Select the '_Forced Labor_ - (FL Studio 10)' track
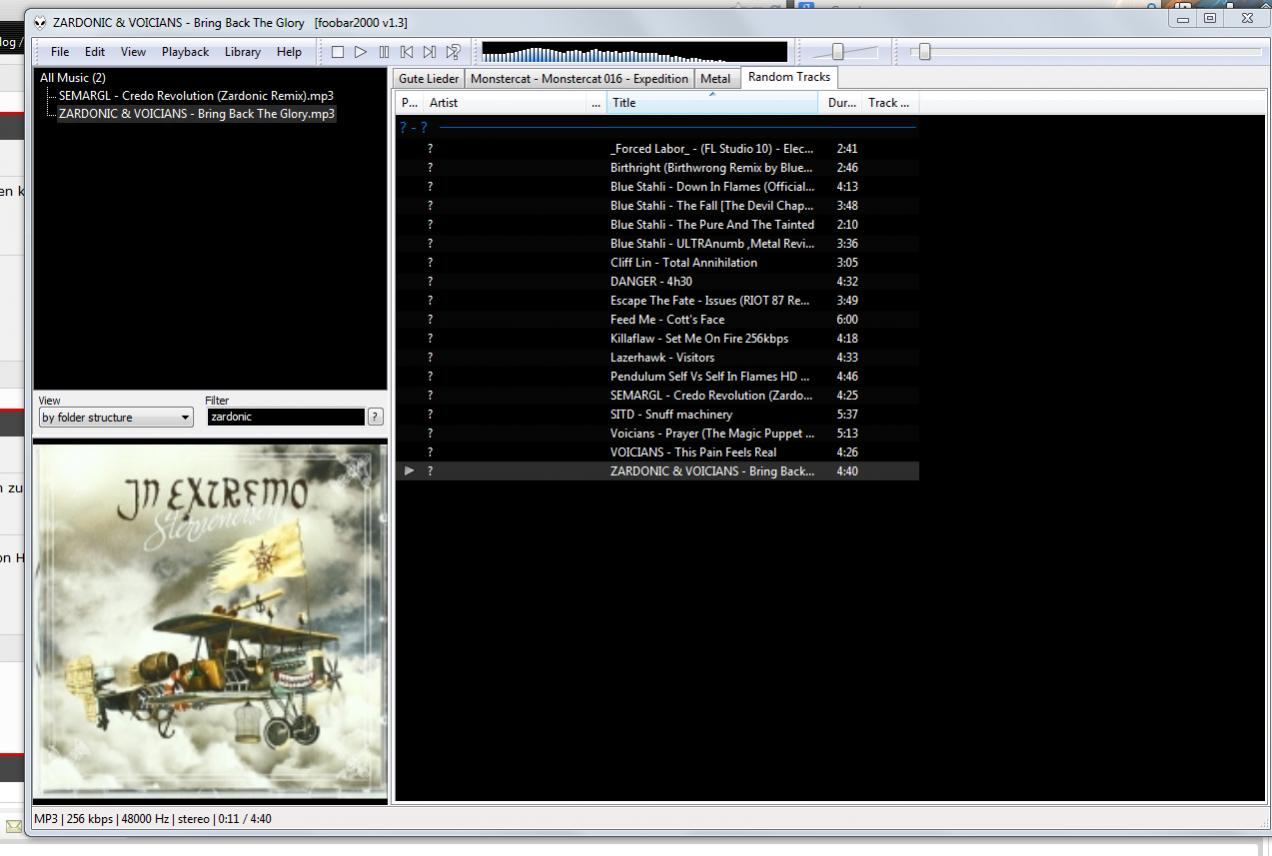1272x856 pixels. coord(657,148)
